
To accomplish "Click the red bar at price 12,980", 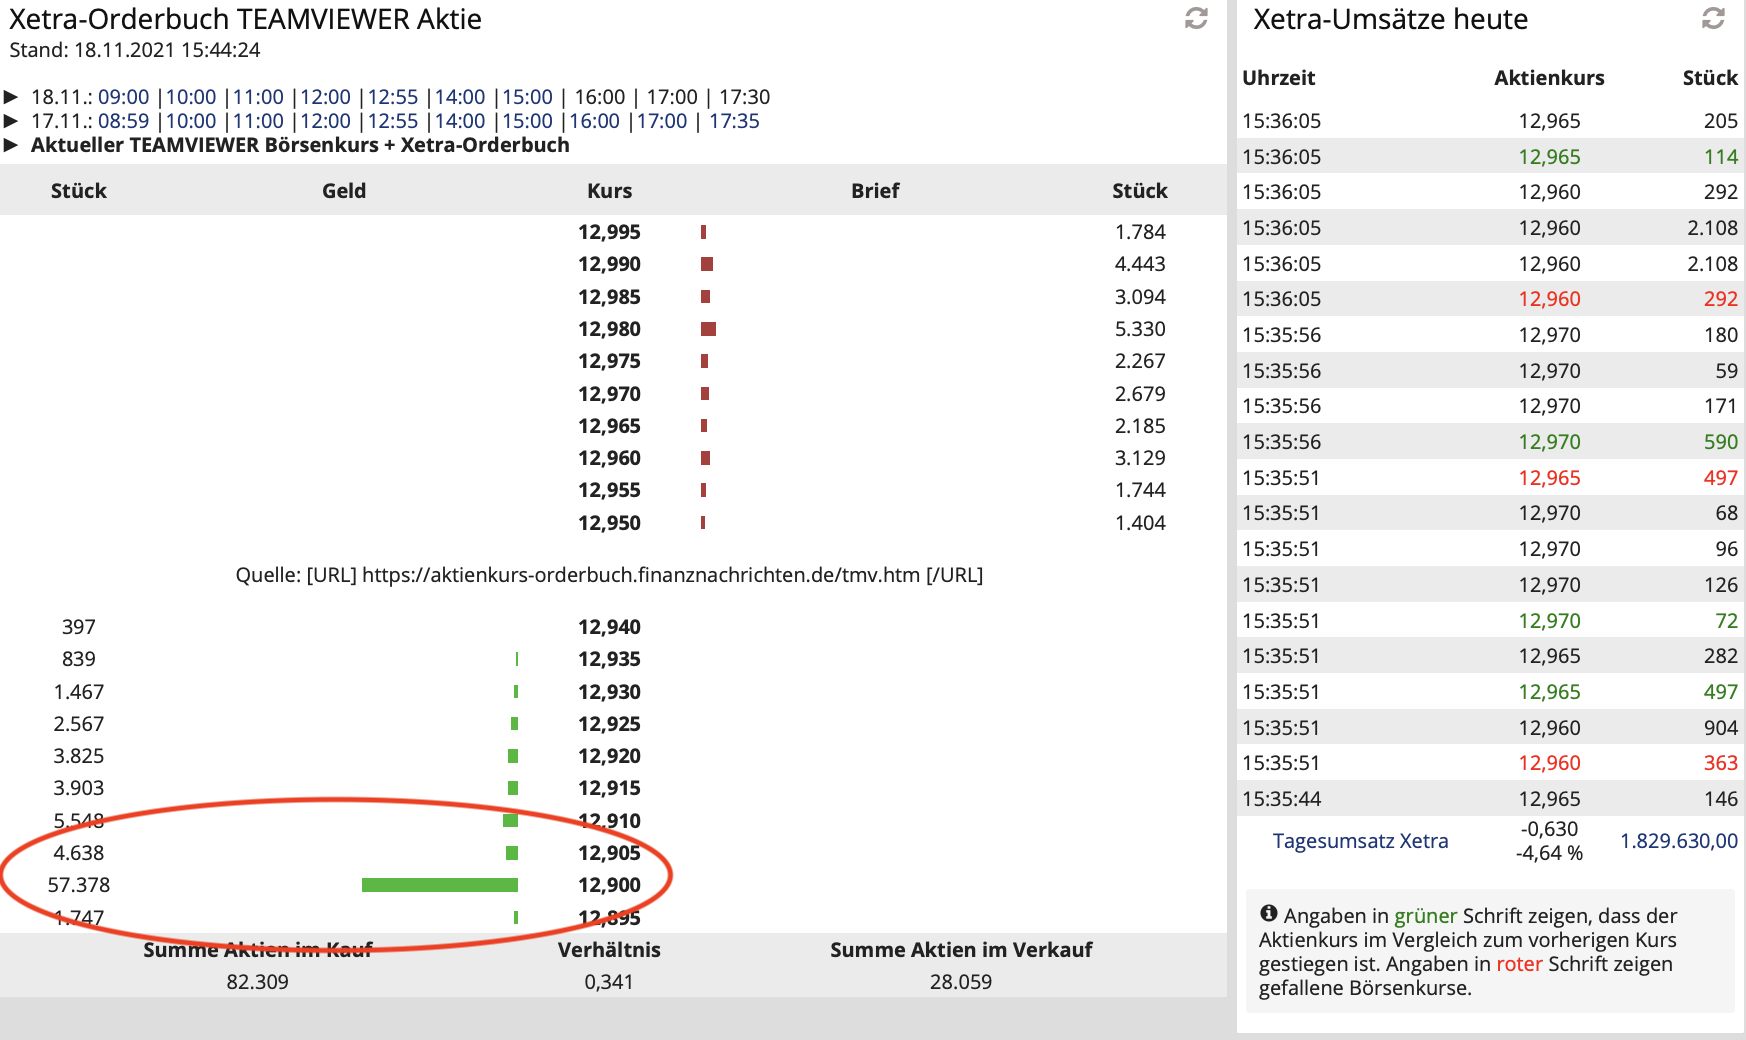I will [708, 329].
